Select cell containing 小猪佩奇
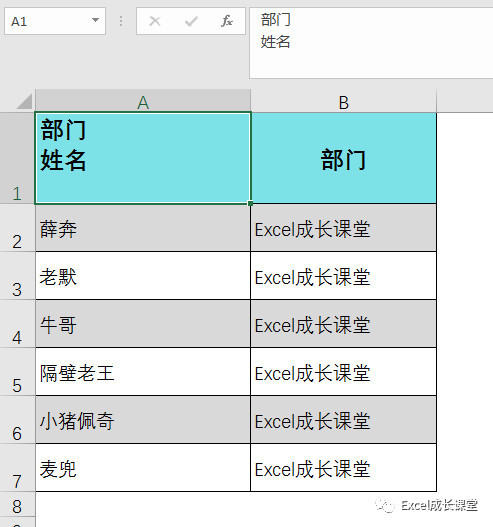 click(143, 420)
